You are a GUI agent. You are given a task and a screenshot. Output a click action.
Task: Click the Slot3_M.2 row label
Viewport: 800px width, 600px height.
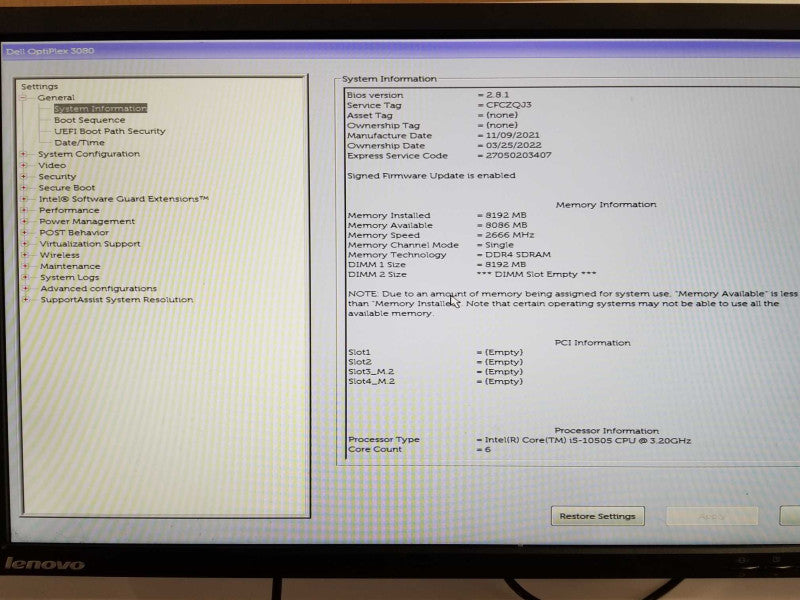pos(371,371)
